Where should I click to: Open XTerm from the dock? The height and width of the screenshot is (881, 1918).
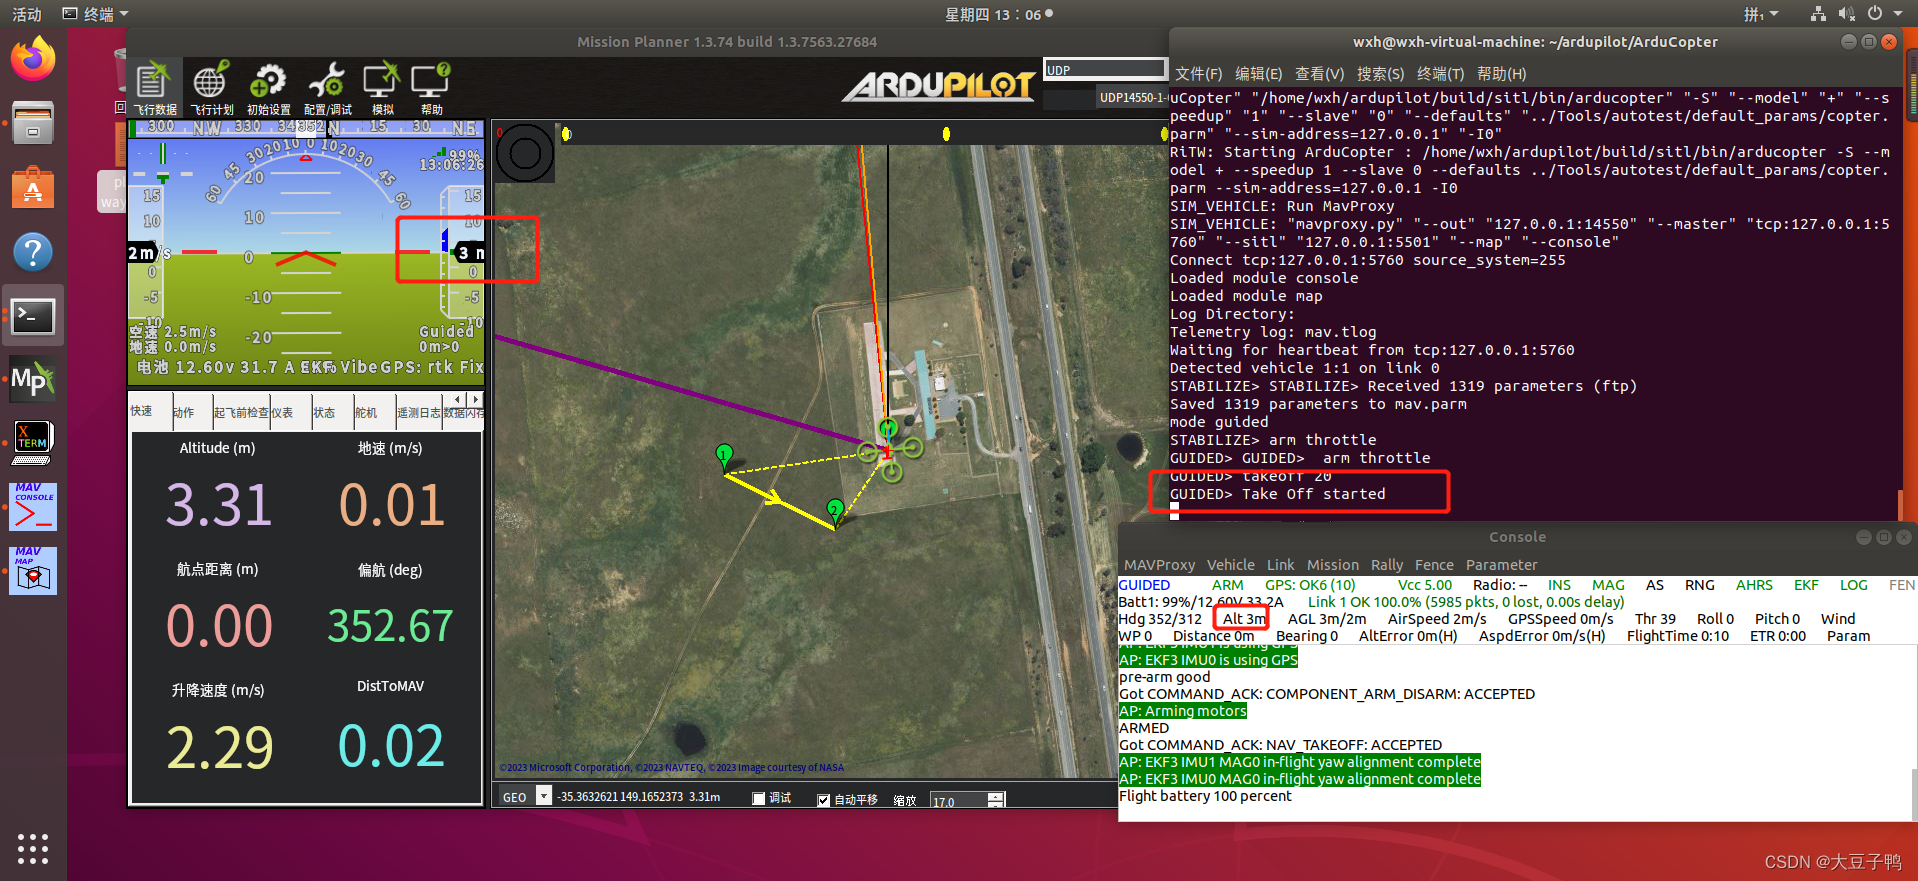coord(33,443)
